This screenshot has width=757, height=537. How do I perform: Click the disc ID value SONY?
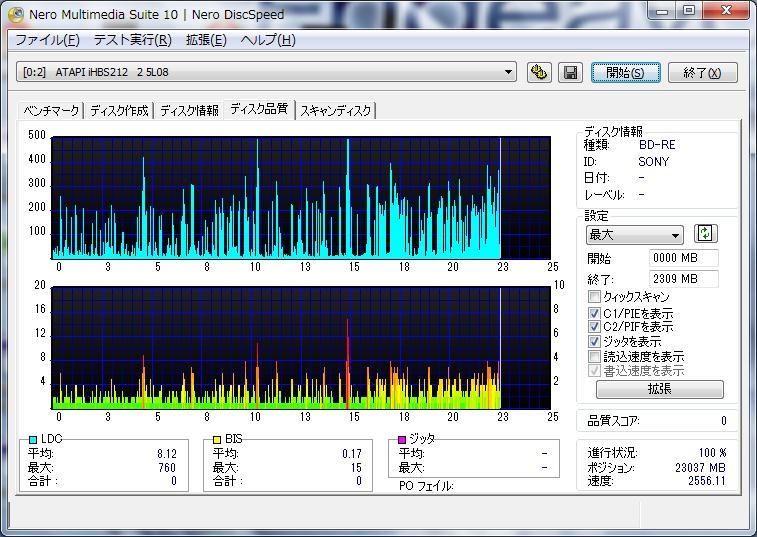pos(654,162)
